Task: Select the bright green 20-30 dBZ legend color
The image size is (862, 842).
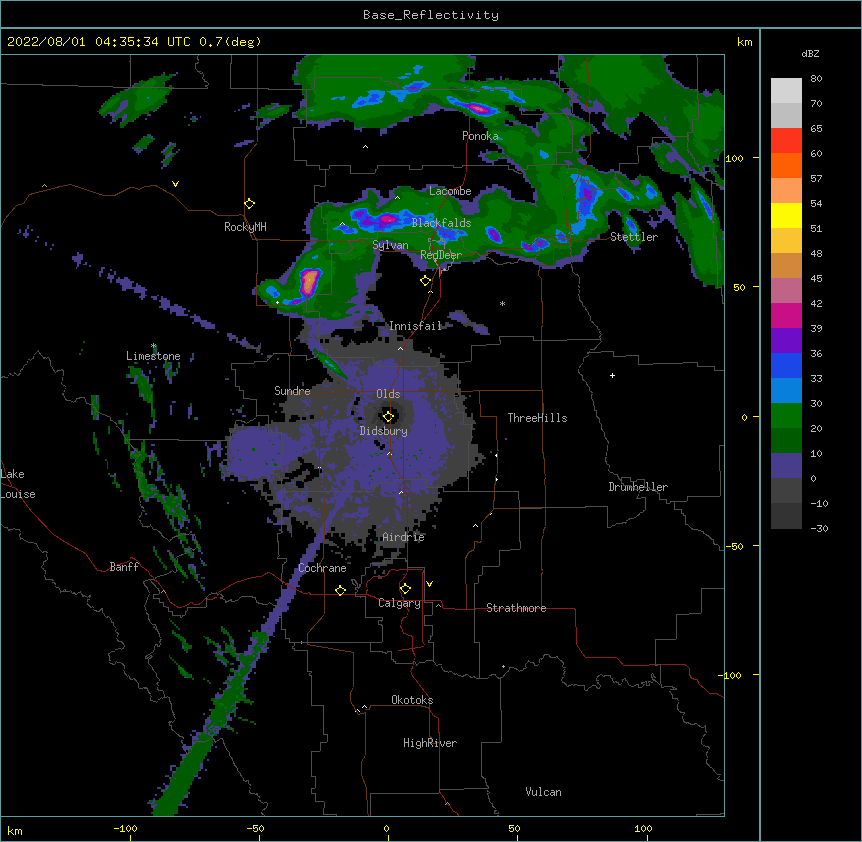Action: point(786,416)
